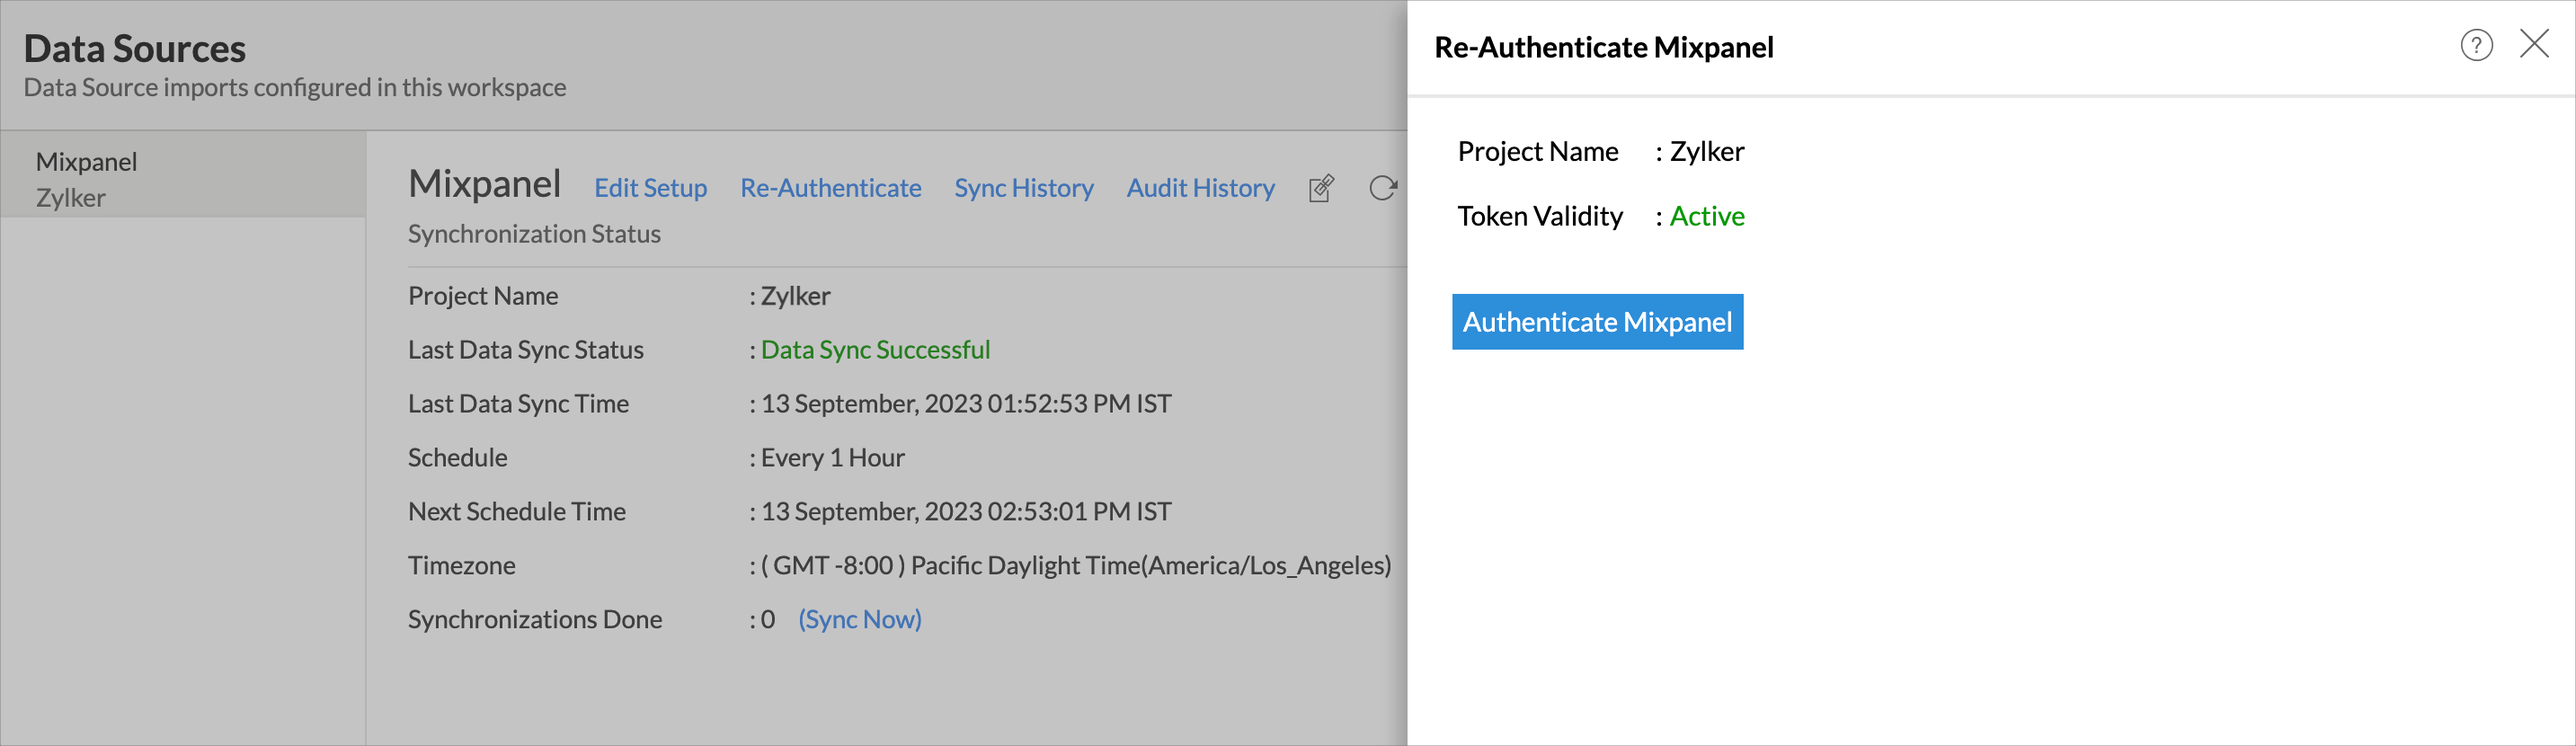
Task: Close the Re-Authenticate Mixpanel panel
Action: pos(2534,44)
